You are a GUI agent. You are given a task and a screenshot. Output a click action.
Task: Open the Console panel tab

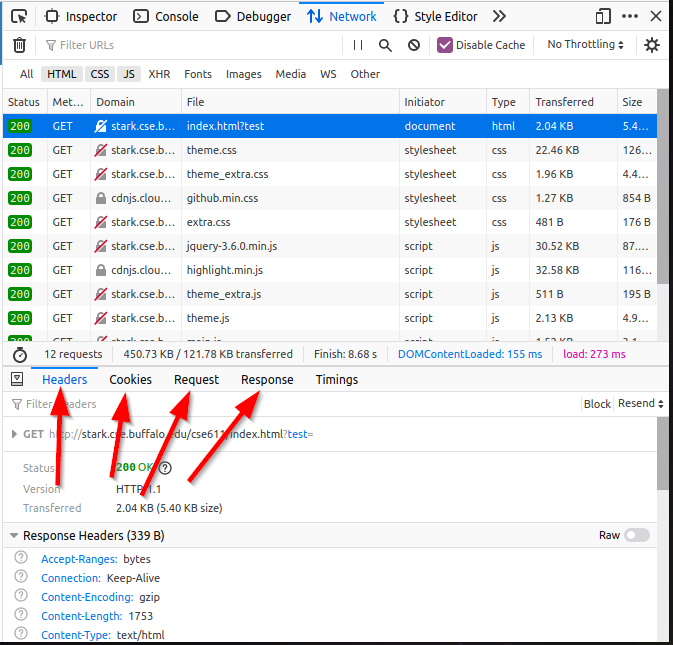[x=166, y=16]
